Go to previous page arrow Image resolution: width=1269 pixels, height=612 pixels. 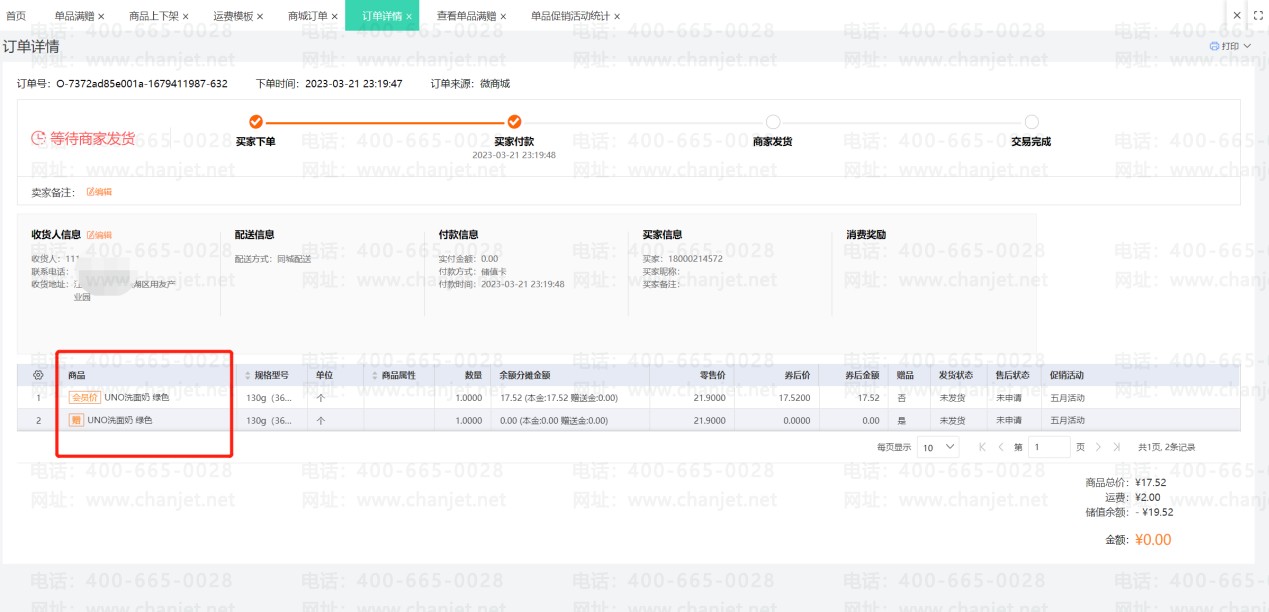[1001, 447]
